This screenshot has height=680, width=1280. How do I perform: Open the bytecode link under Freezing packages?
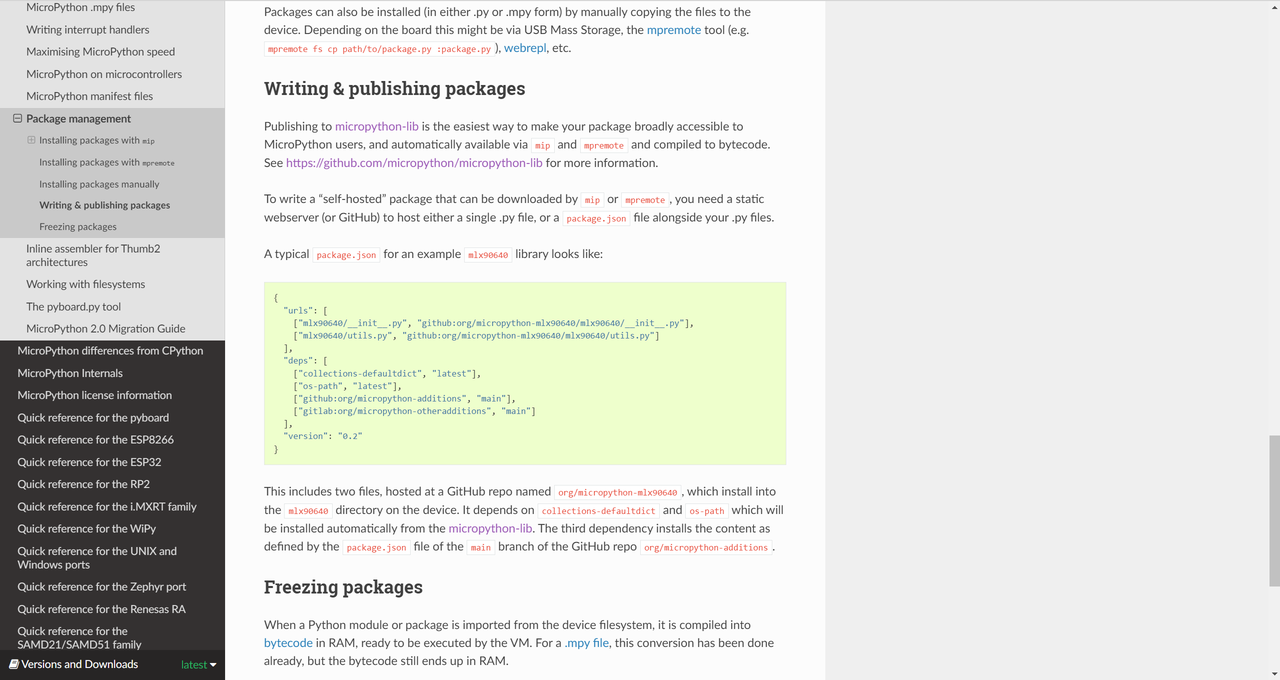tap(288, 642)
